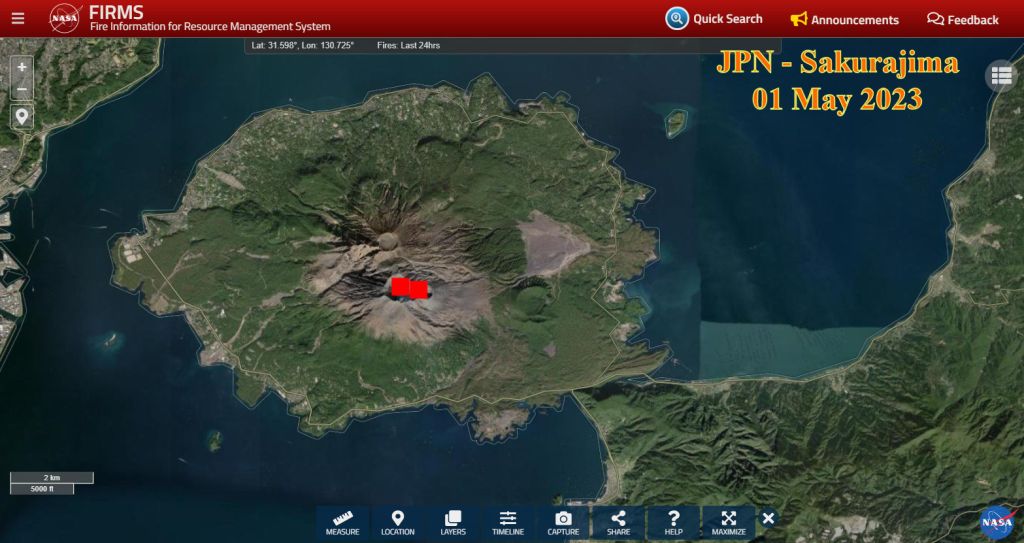Open the Layers panel
This screenshot has width=1024, height=543.
click(x=453, y=522)
